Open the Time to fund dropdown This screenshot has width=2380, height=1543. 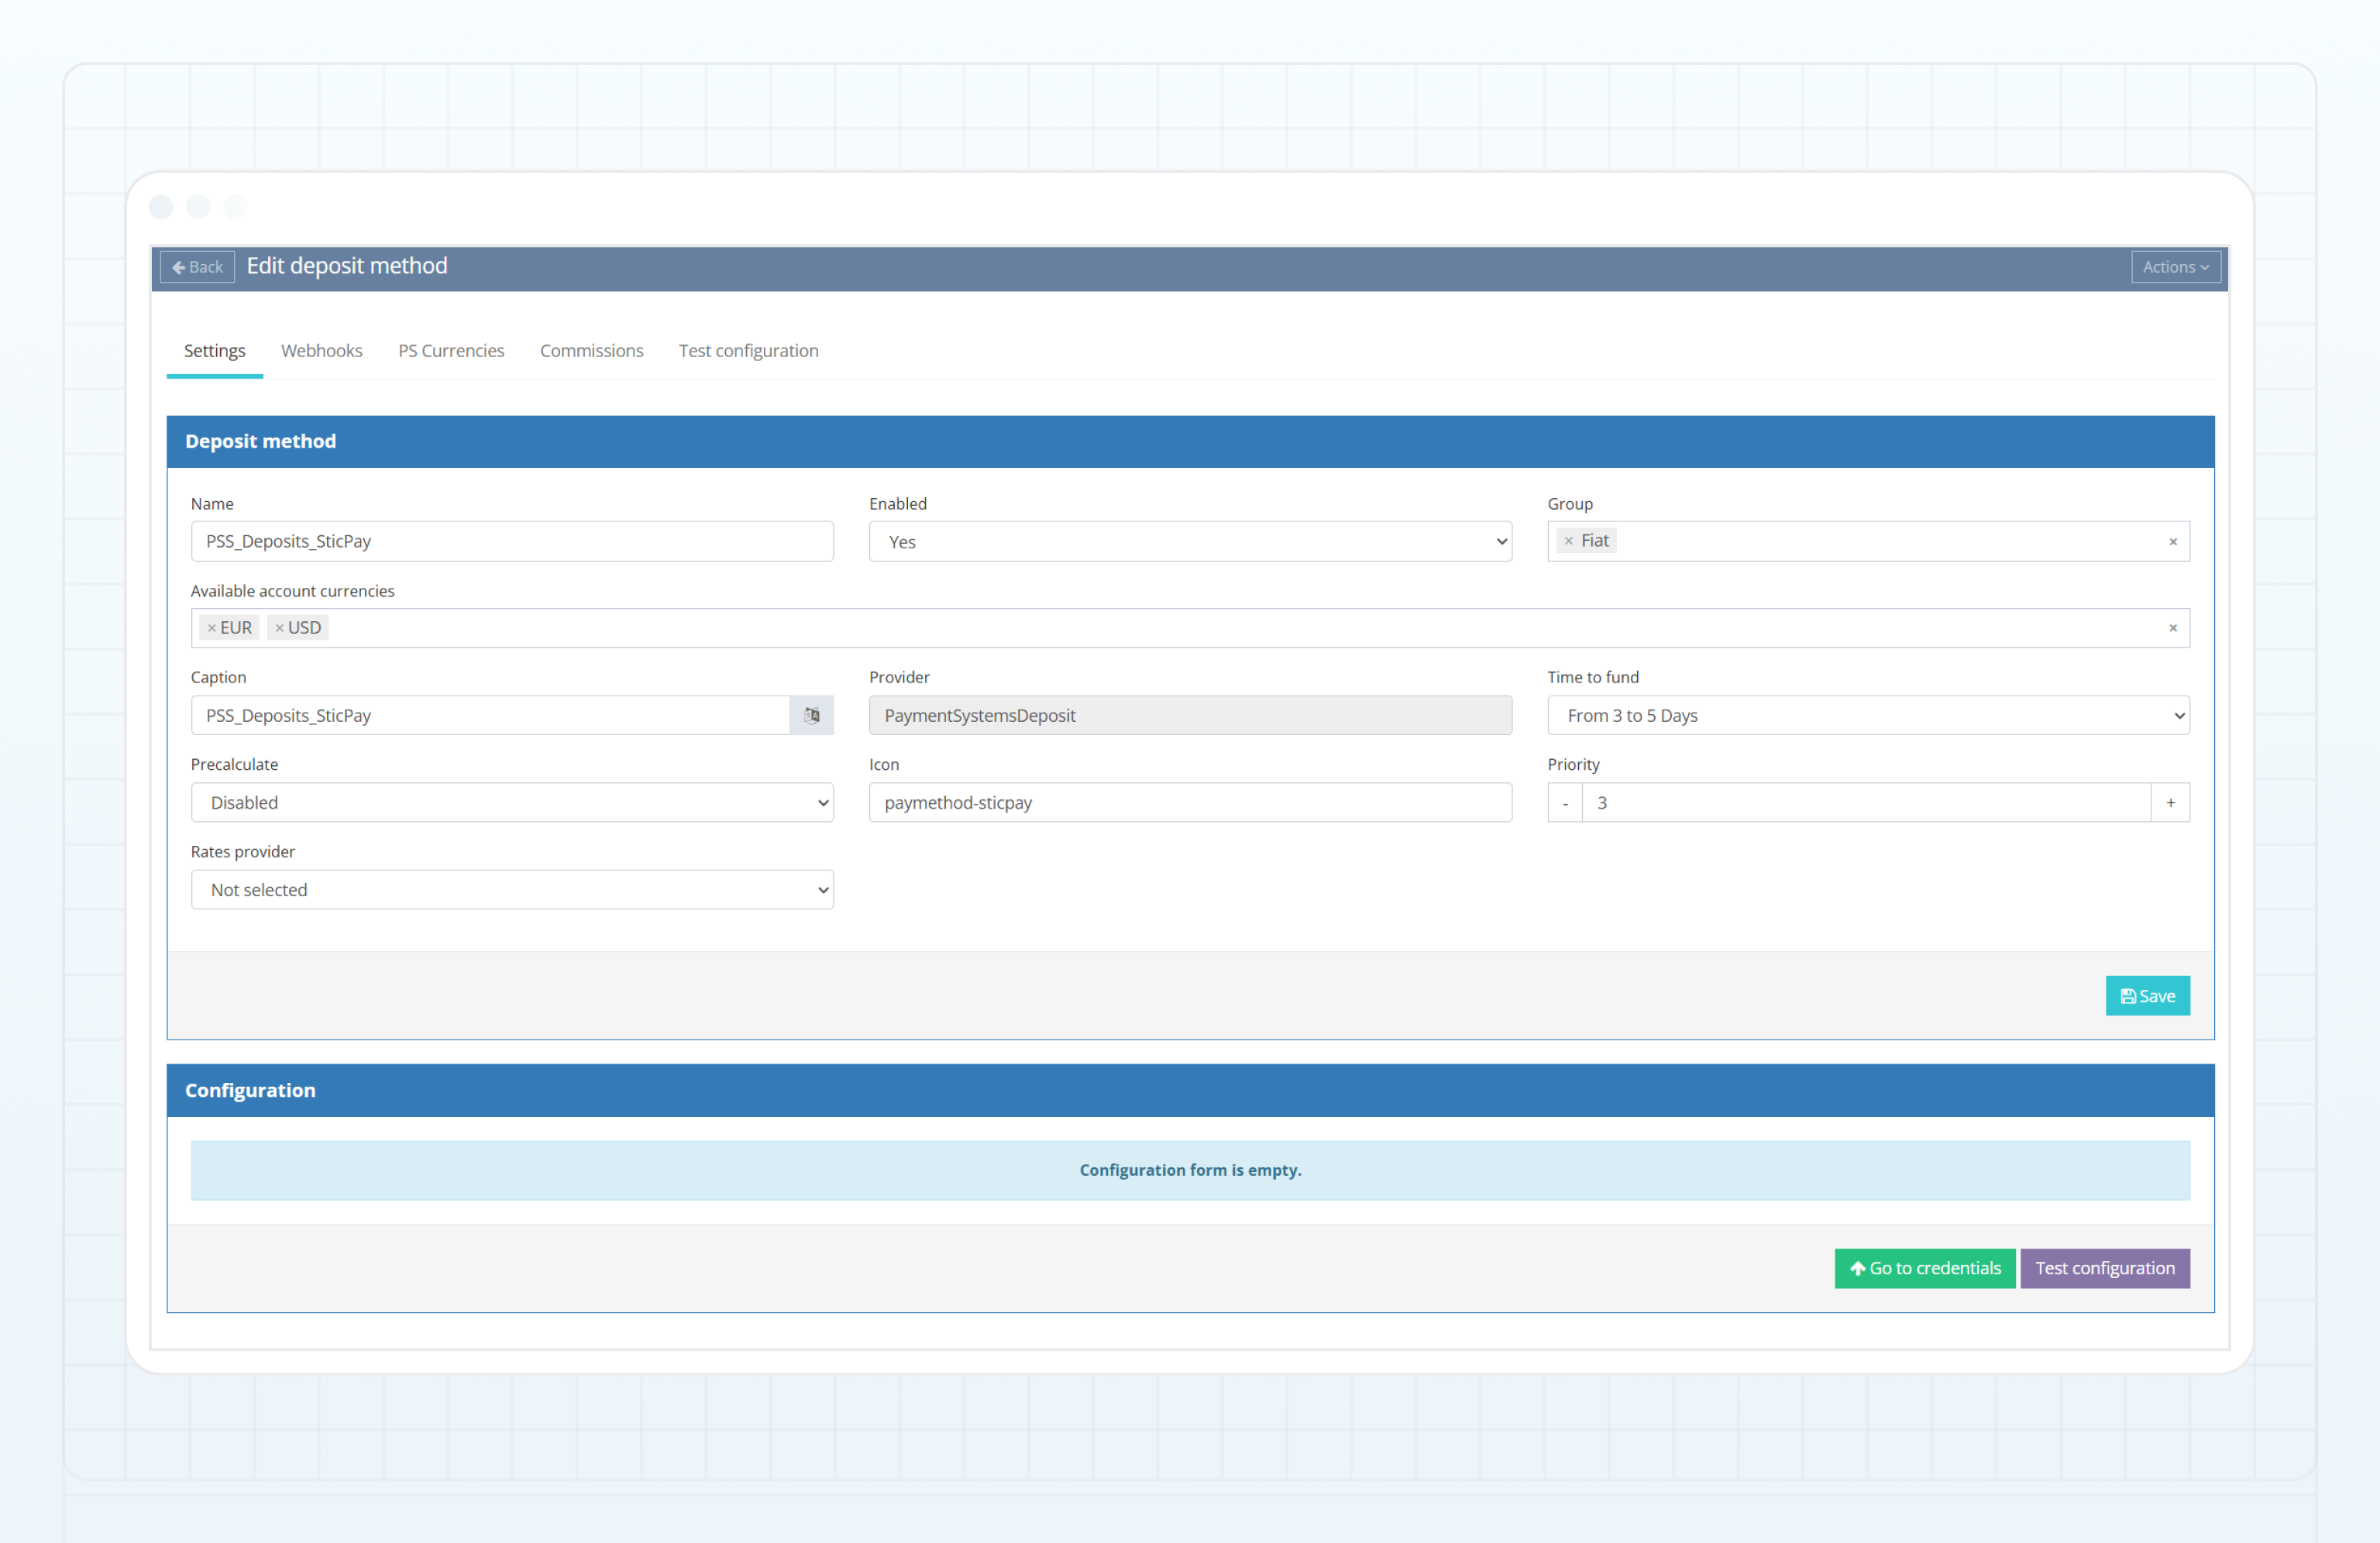point(1868,715)
